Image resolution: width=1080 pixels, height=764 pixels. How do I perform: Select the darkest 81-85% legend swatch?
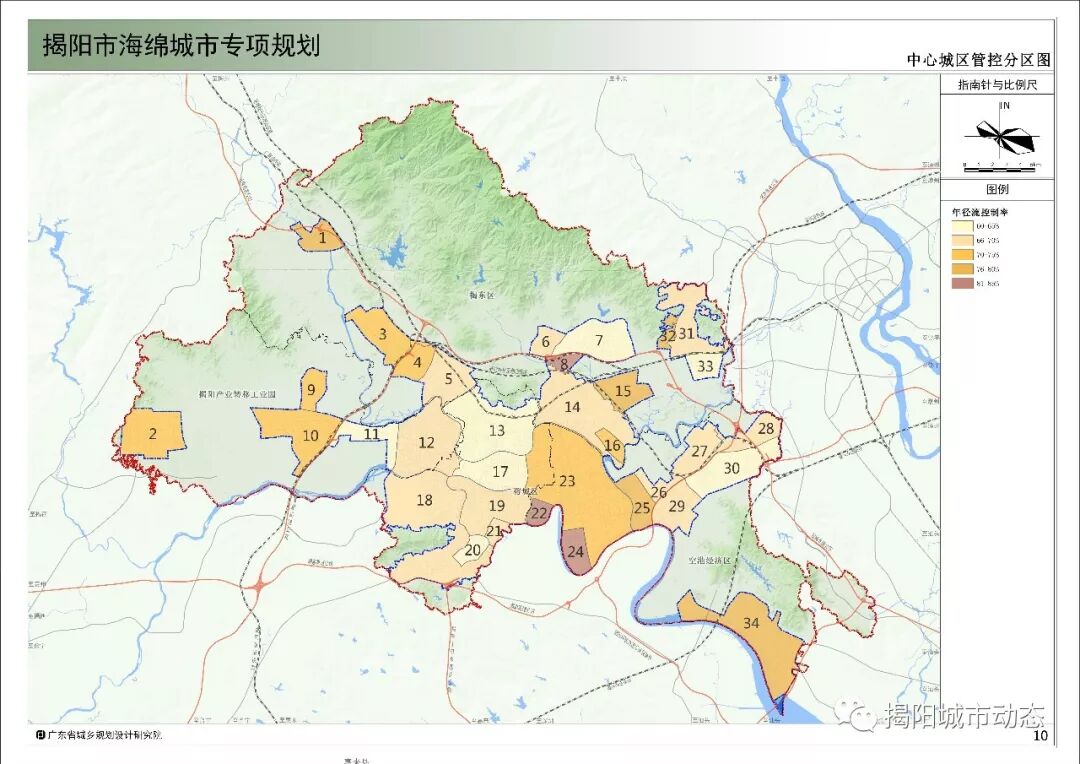point(962,281)
